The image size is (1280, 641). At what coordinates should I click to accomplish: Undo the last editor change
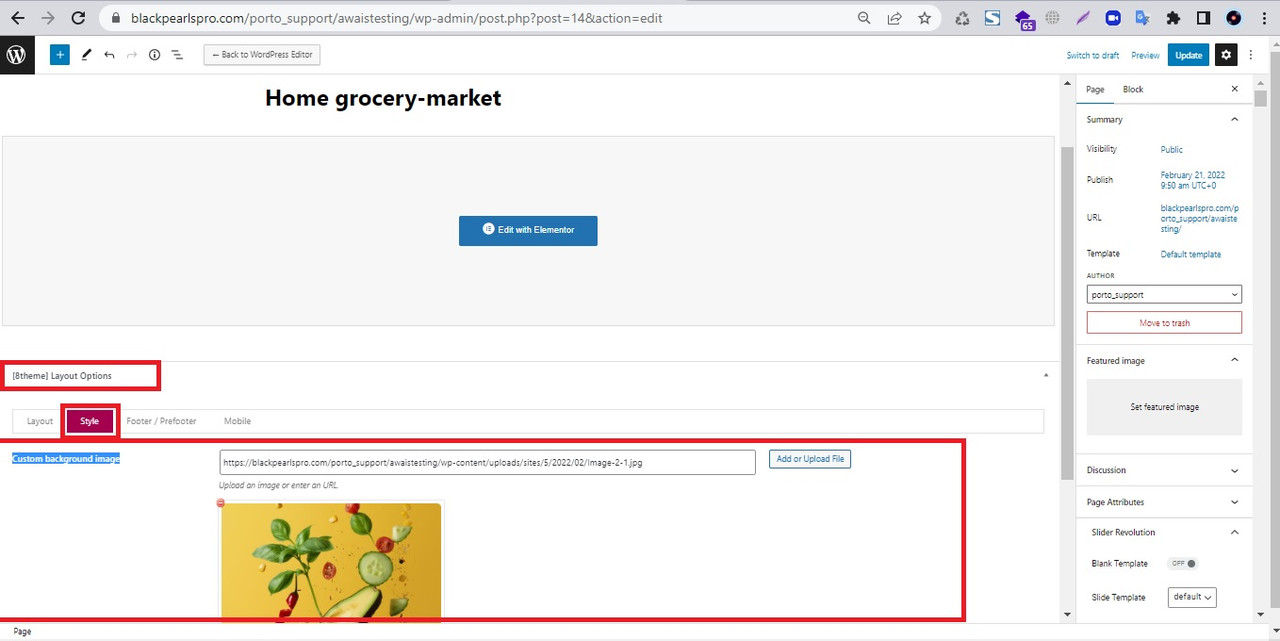(109, 55)
